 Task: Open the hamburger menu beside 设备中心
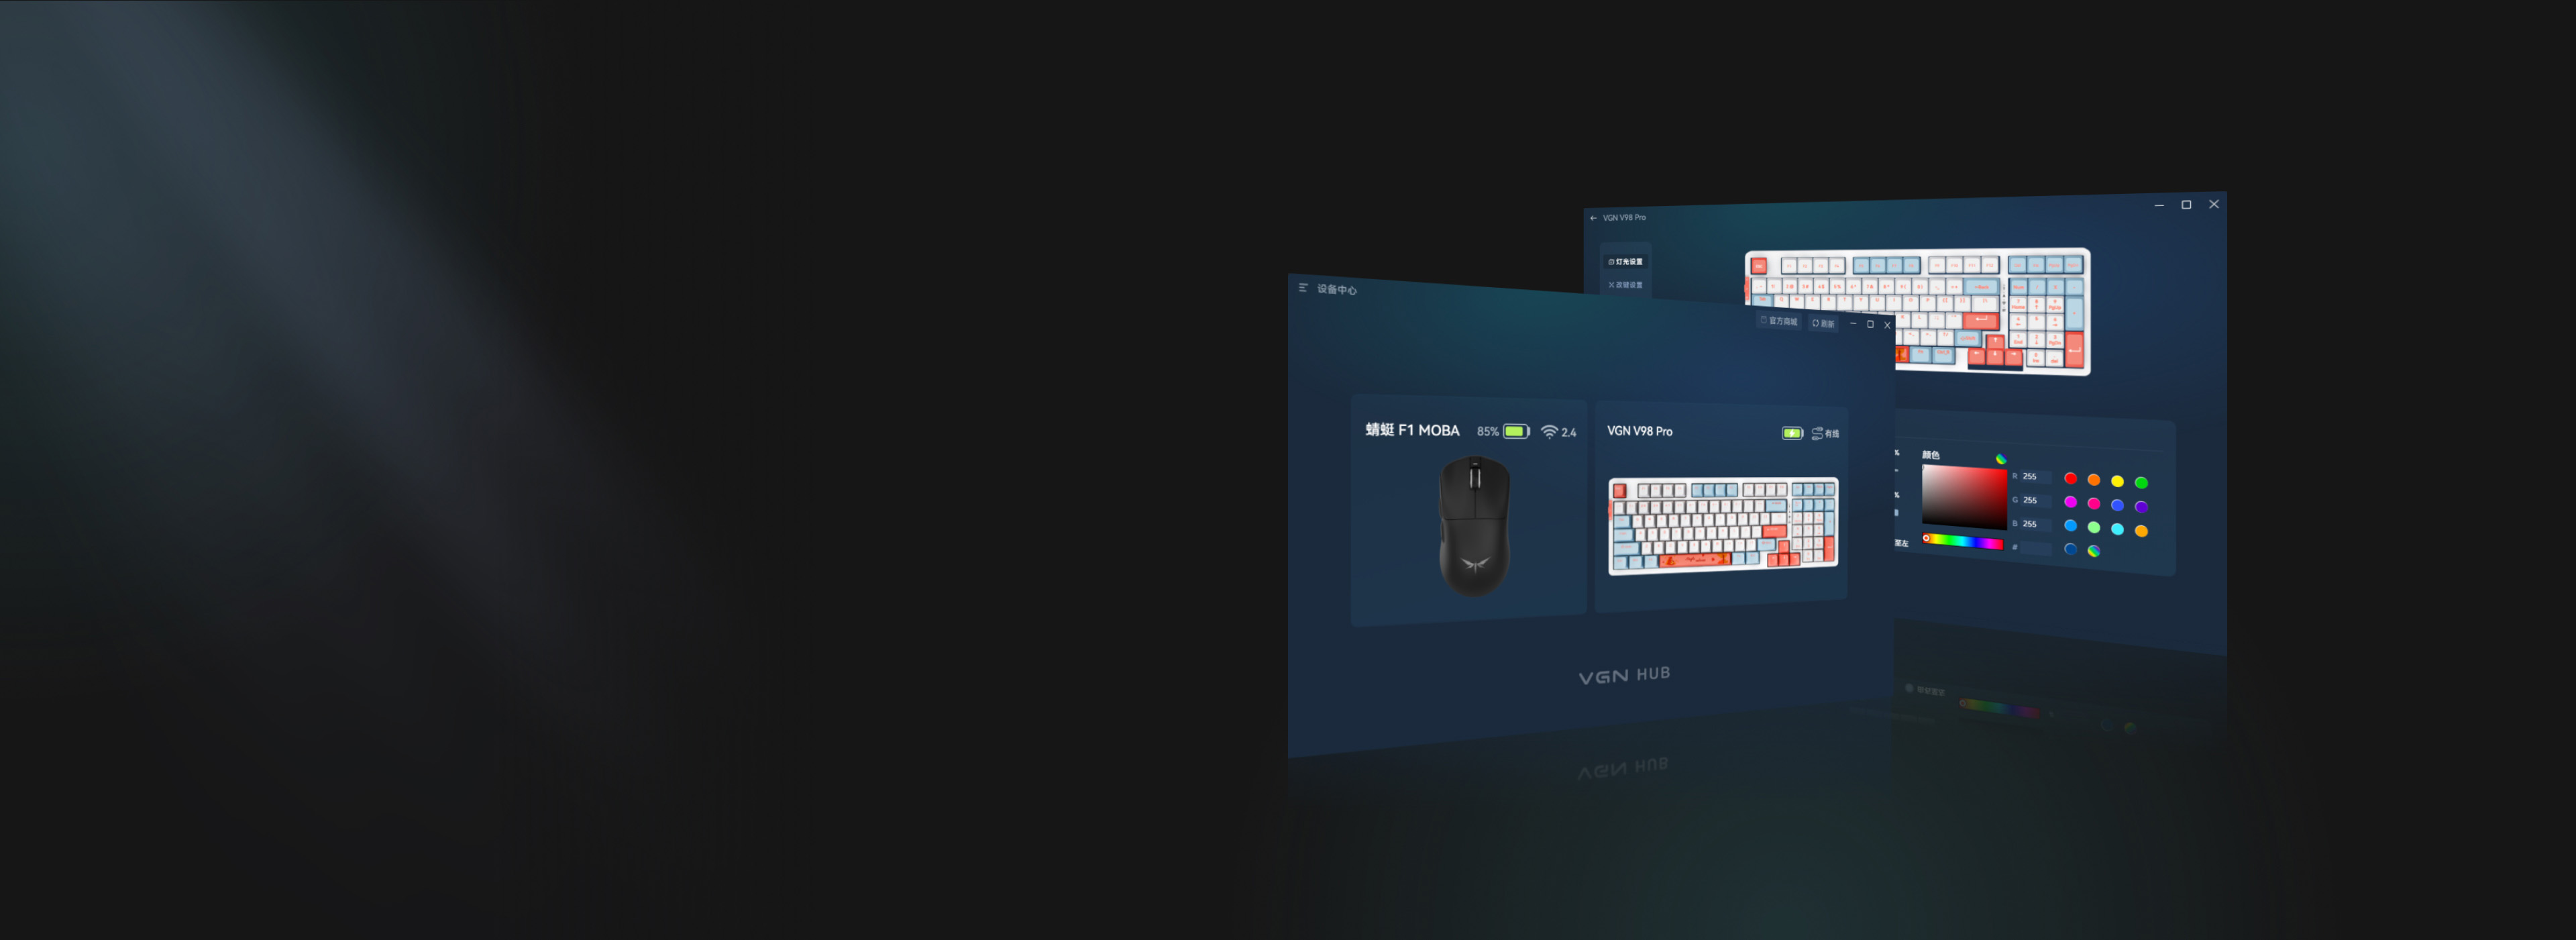click(1303, 288)
